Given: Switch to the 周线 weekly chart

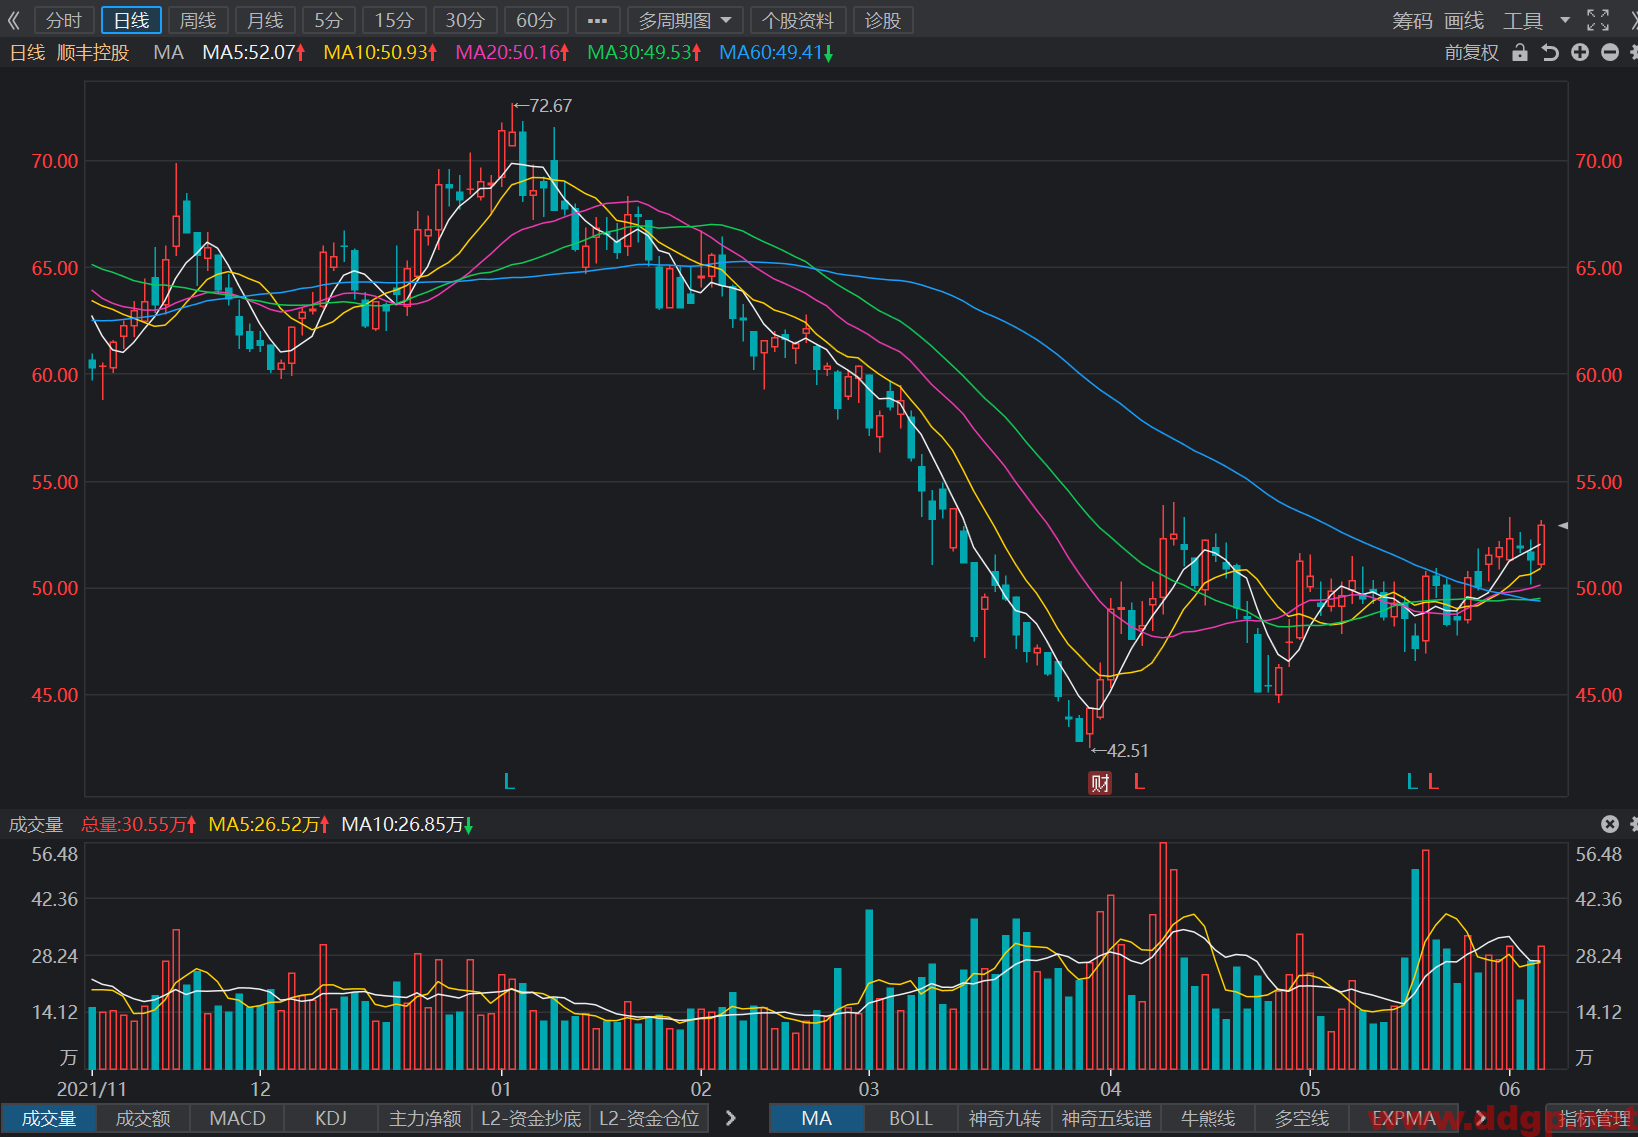Looking at the screenshot, I should coord(197,20).
